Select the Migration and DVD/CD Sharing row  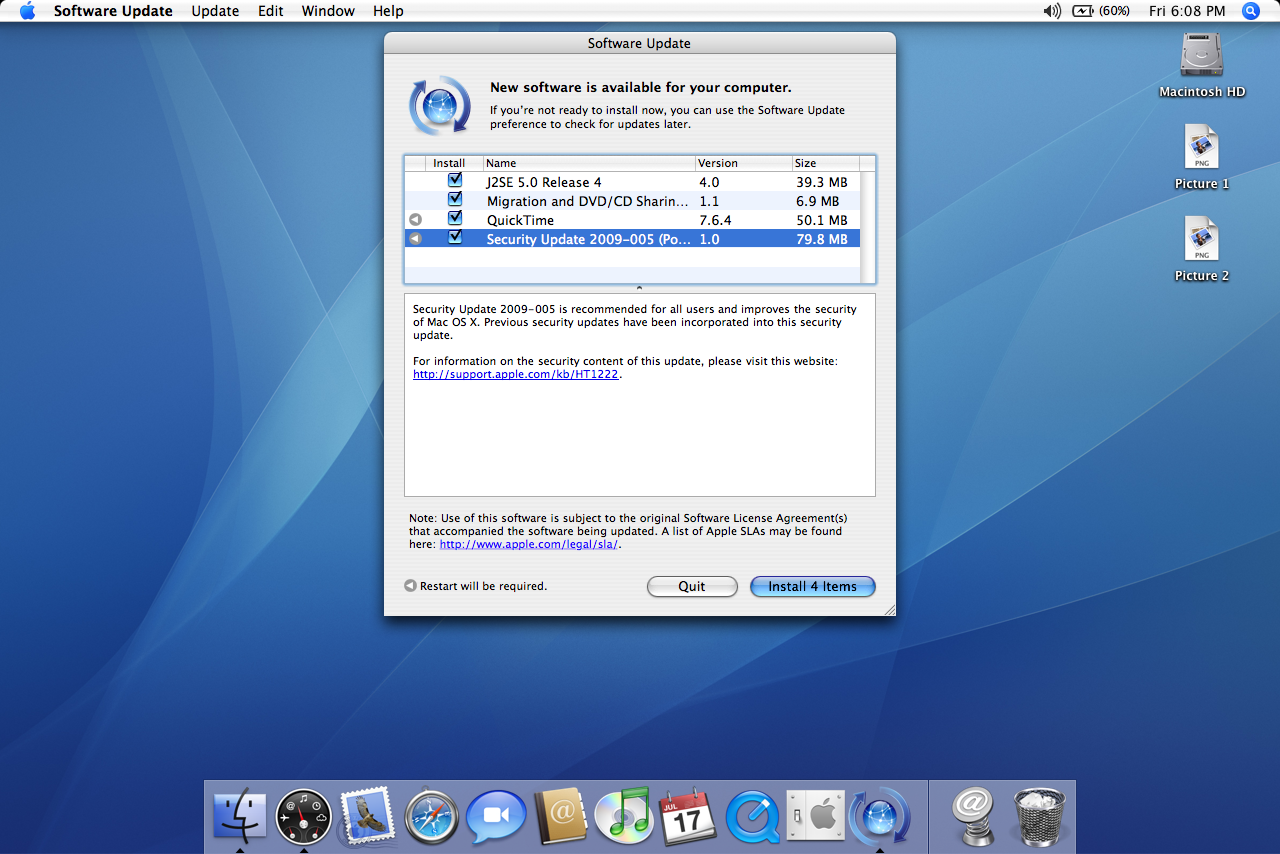(x=632, y=201)
